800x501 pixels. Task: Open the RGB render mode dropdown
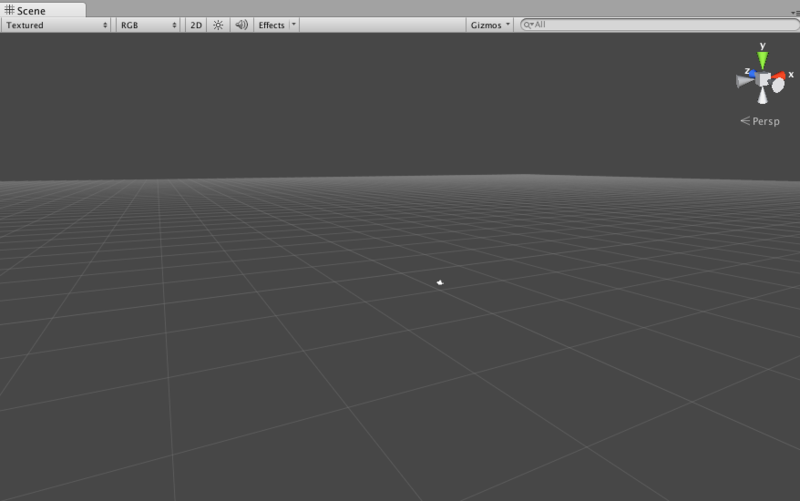(148, 25)
